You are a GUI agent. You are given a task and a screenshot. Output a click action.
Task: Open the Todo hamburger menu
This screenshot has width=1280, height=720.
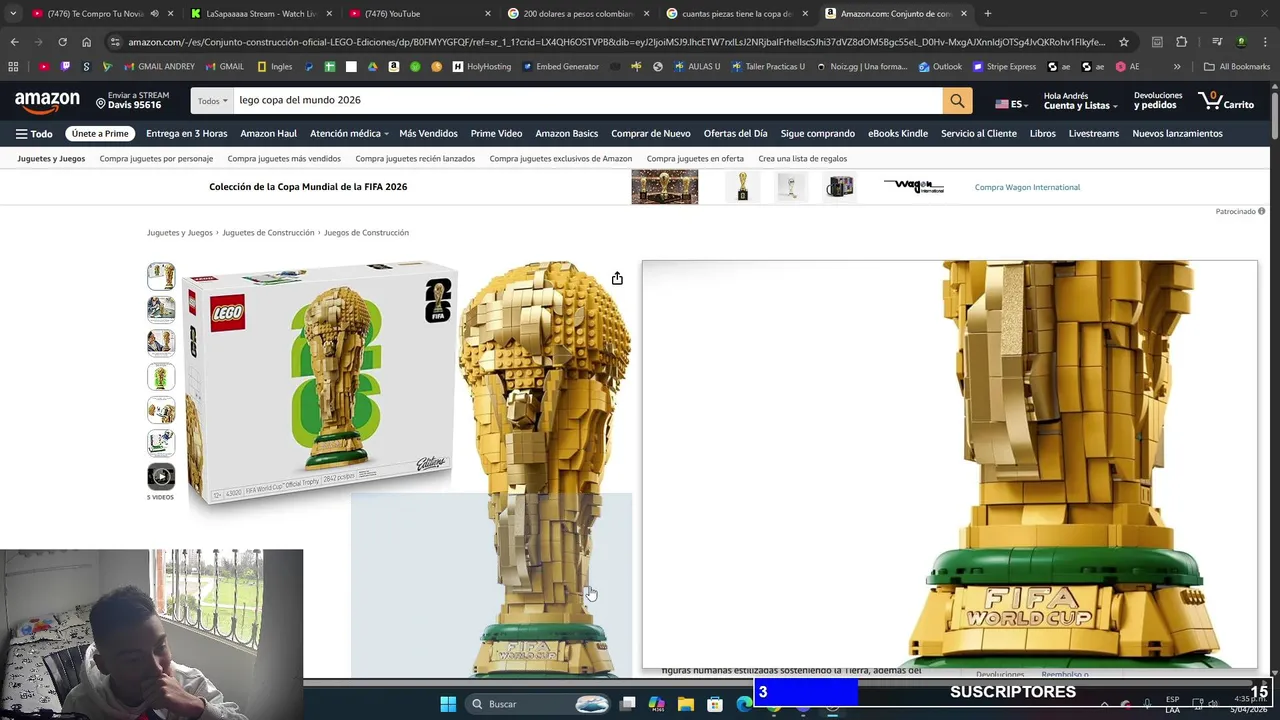click(34, 134)
